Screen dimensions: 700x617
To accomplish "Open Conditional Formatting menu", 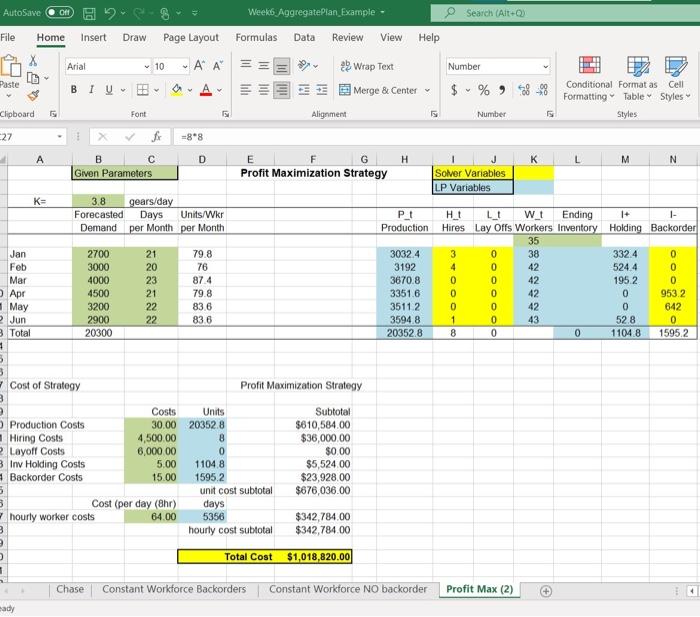I will [589, 79].
